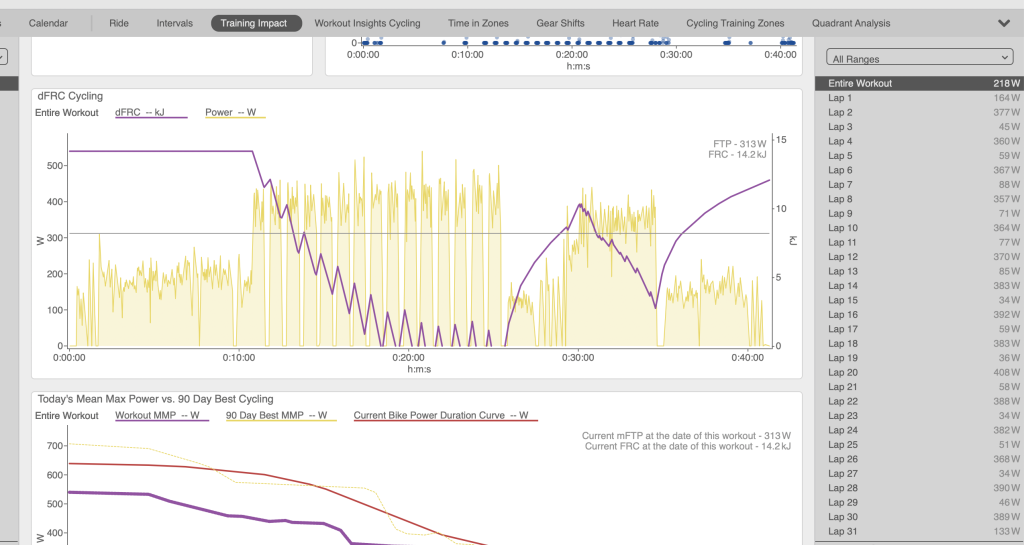The width and height of the screenshot is (1024, 545).
Task: Select Lap 4 row
Action: click(920, 141)
